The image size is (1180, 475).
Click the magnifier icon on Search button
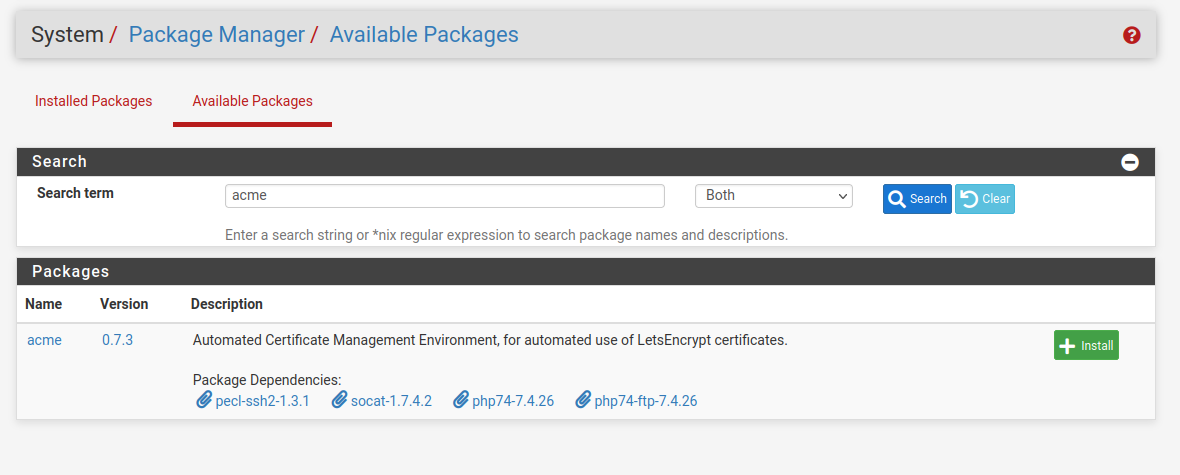point(897,199)
